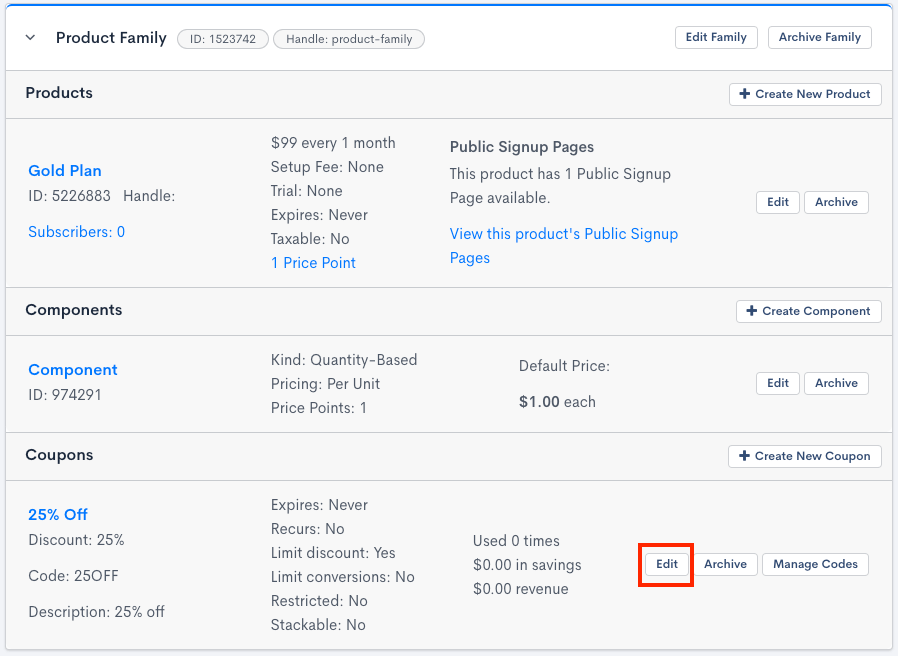Archive the Gold Plan product
The width and height of the screenshot is (898, 656).
point(836,202)
